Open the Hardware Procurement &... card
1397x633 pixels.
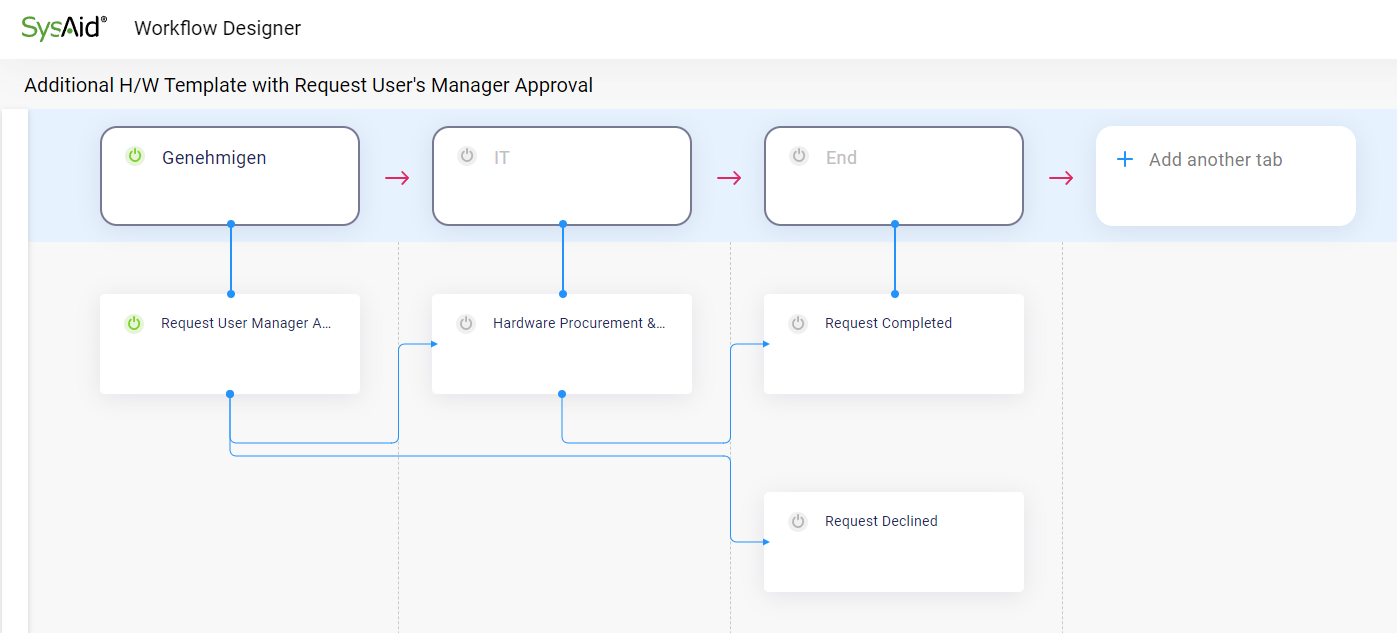562,344
